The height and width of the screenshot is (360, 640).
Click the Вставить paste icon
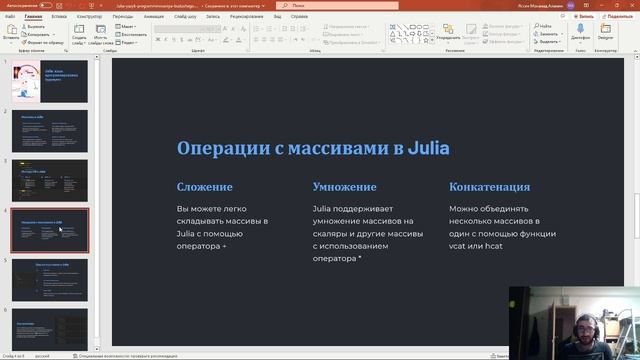click(x=11, y=29)
